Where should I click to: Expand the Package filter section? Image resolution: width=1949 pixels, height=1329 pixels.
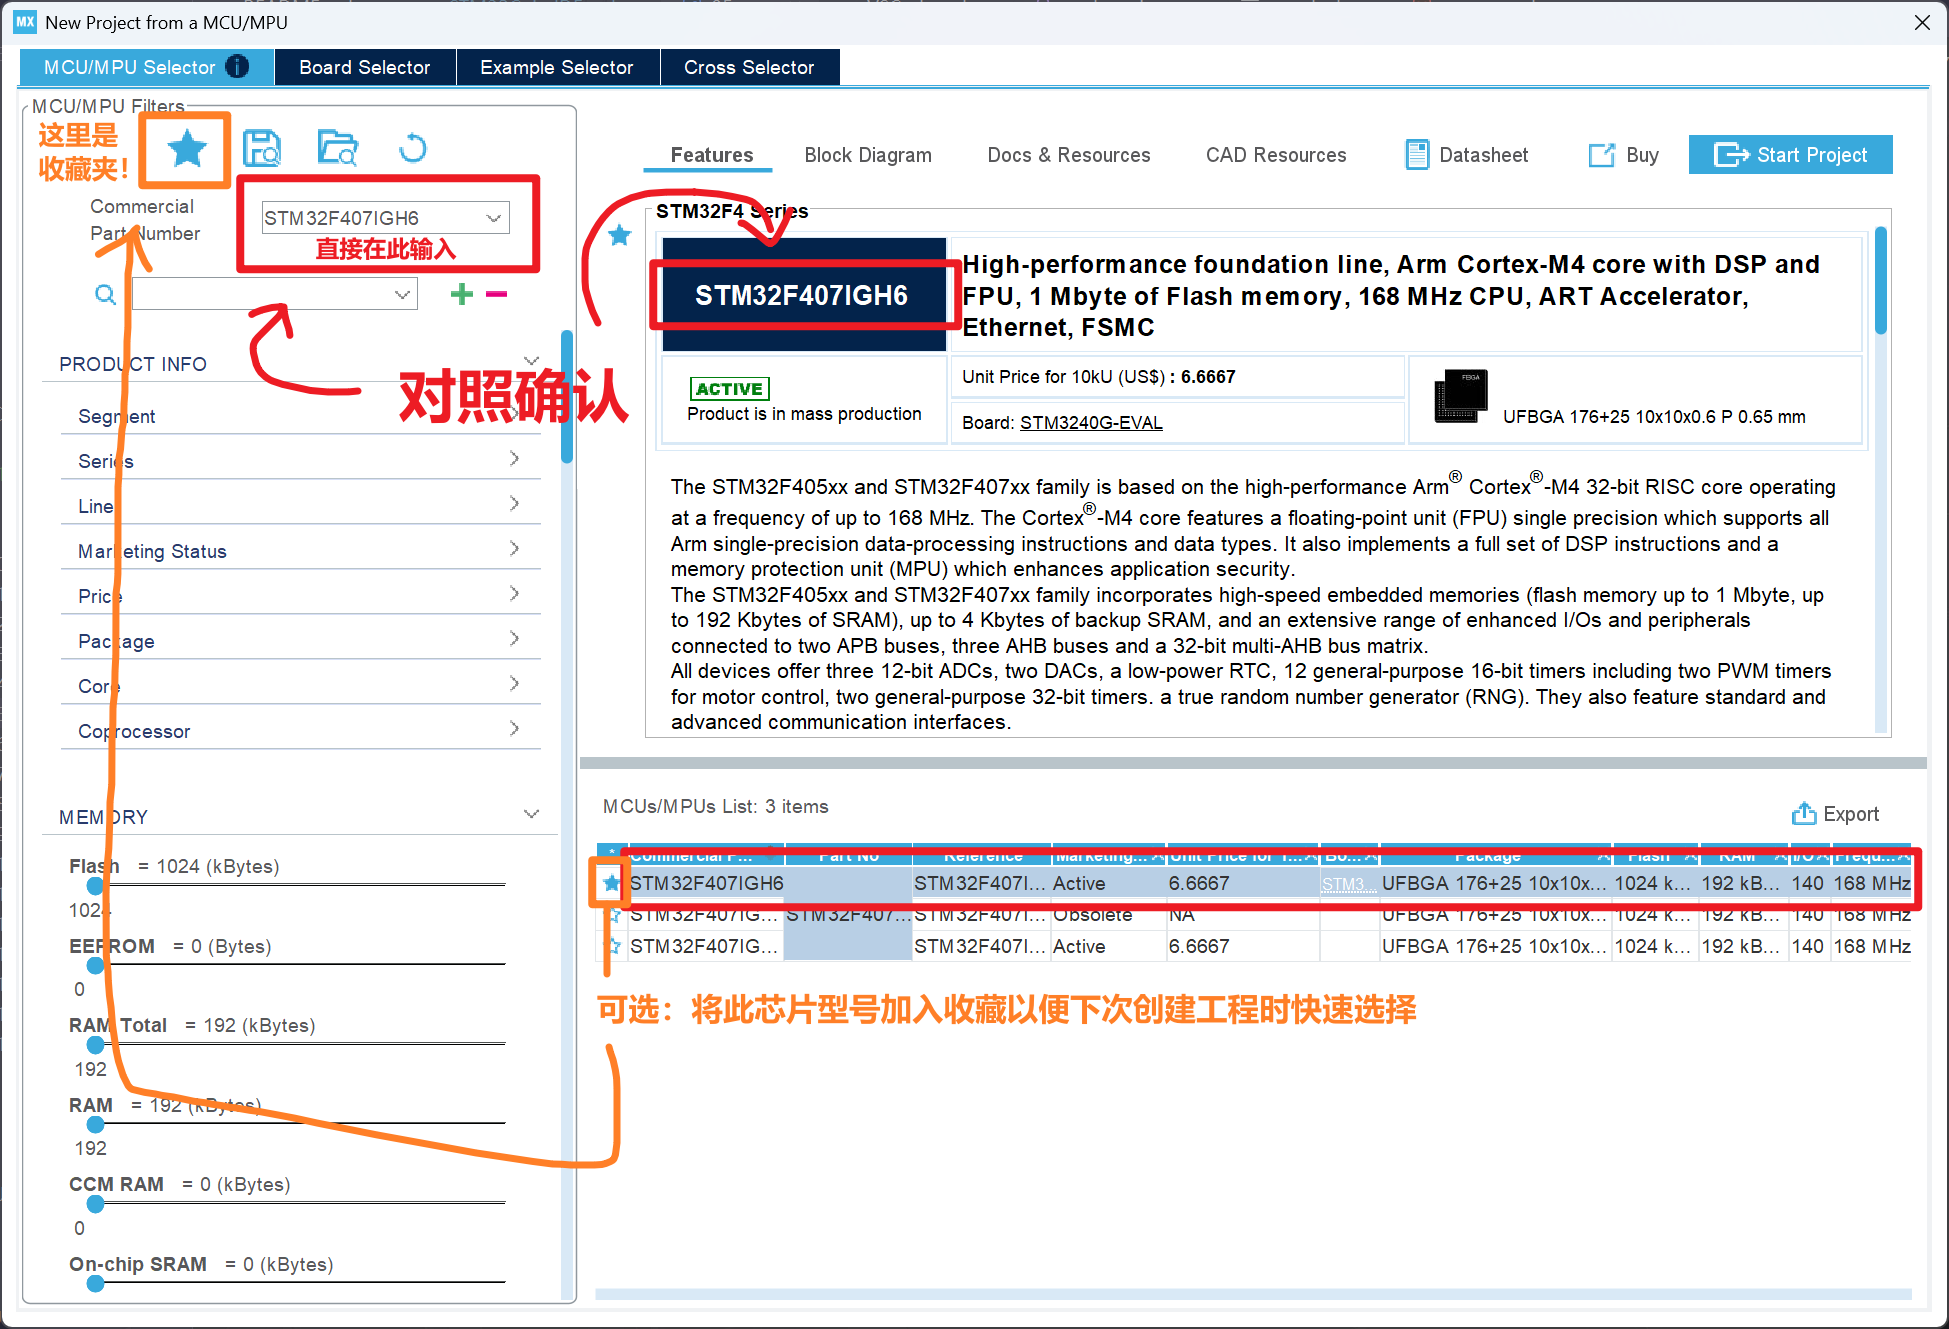tap(514, 639)
